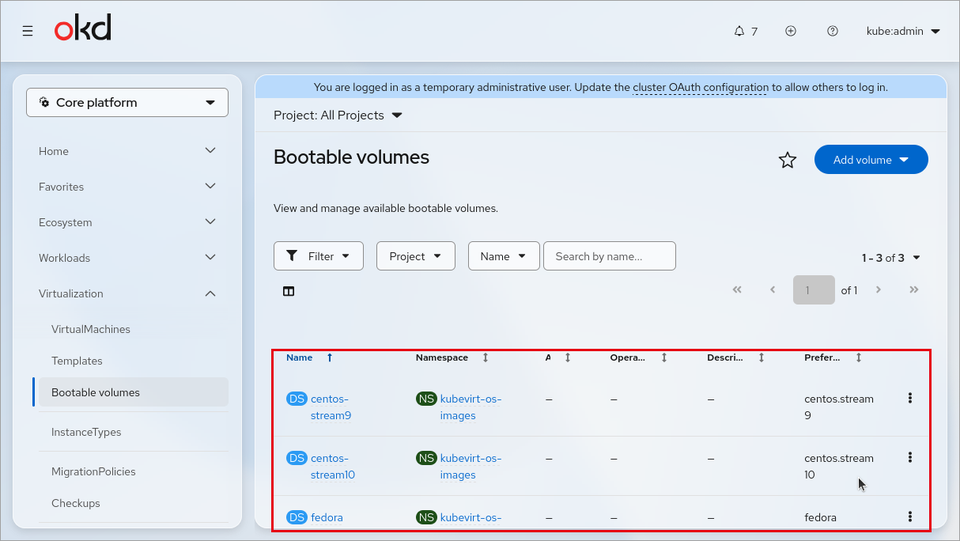This screenshot has height=541, width=960.
Task: Expand the Workloads navigation section
Action: 127,258
